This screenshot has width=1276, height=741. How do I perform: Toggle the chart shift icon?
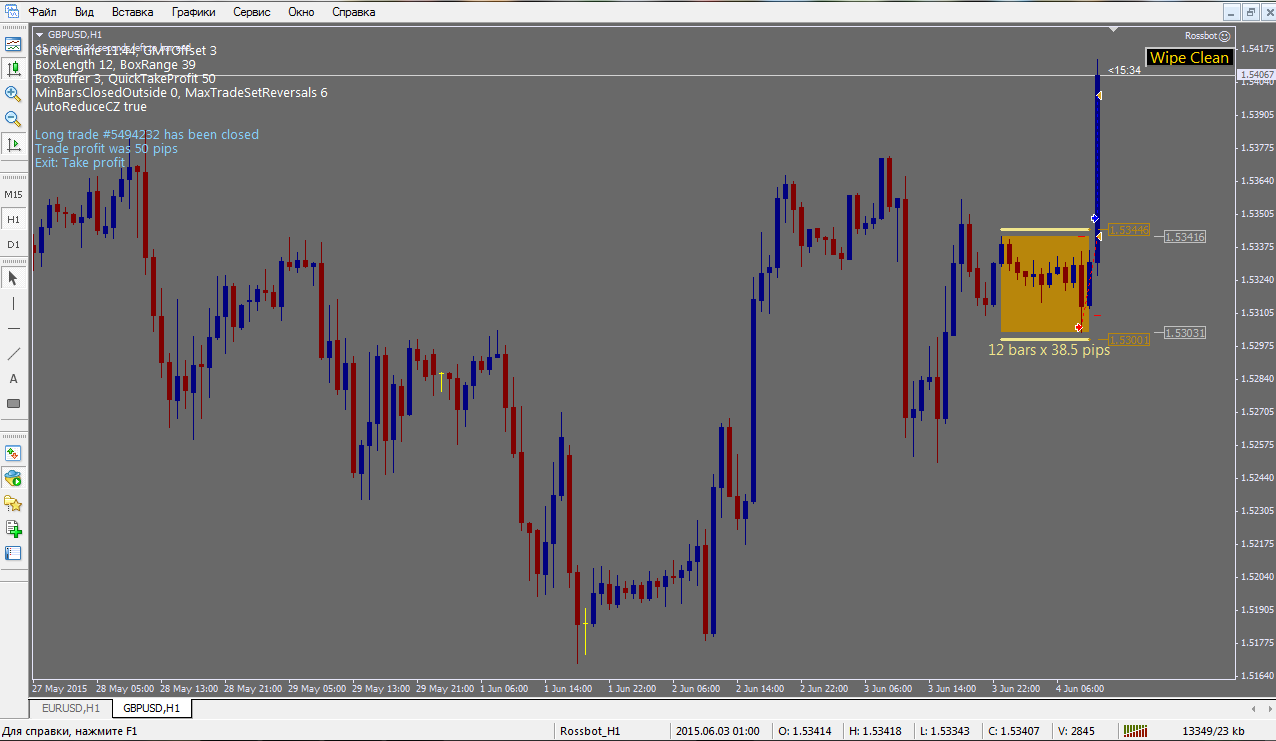[x=13, y=144]
